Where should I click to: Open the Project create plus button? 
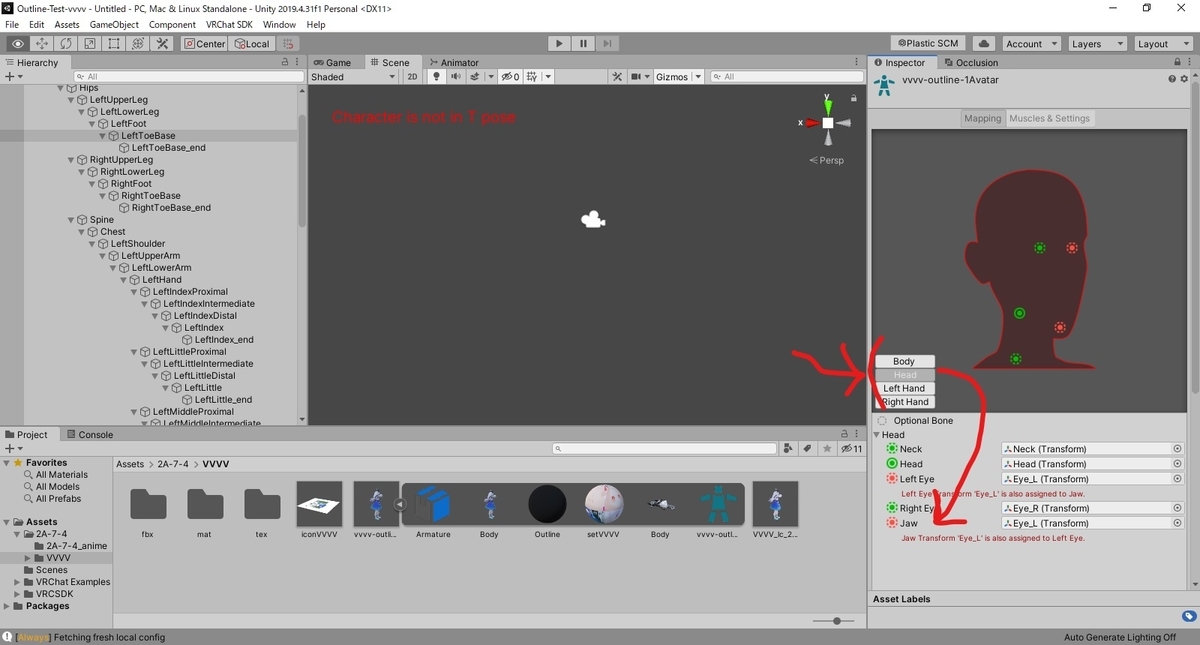tap(13, 449)
